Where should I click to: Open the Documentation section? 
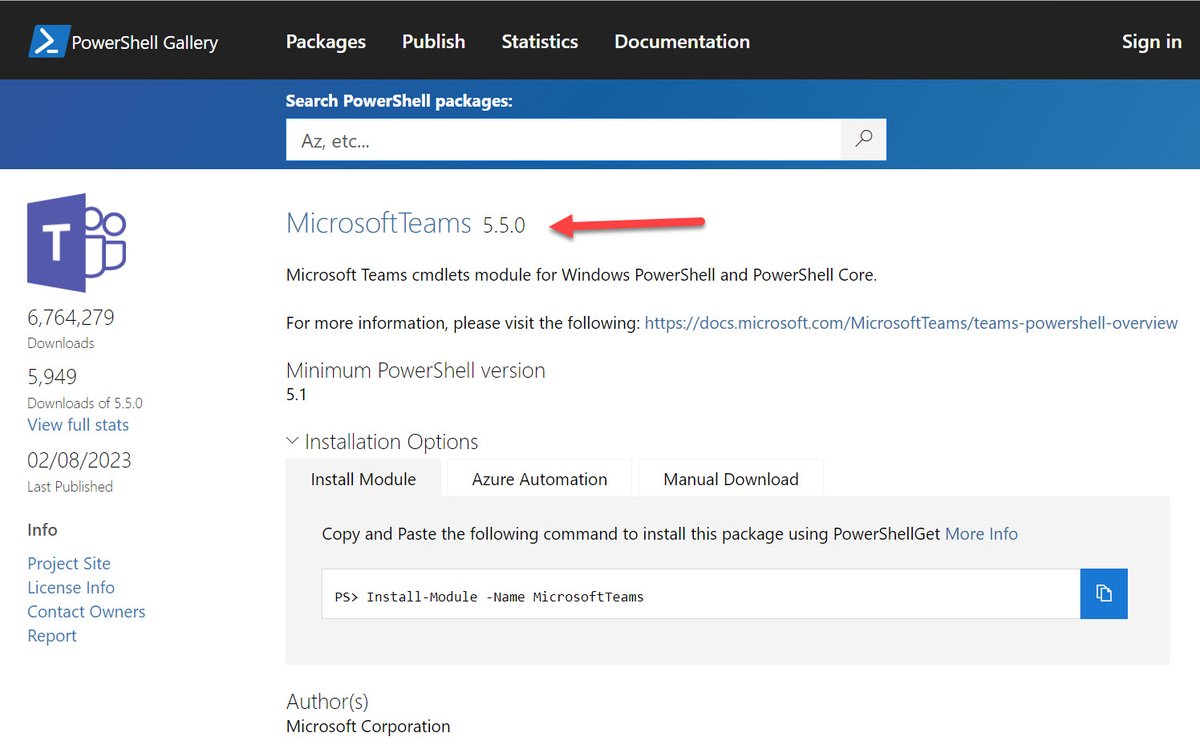[681, 41]
